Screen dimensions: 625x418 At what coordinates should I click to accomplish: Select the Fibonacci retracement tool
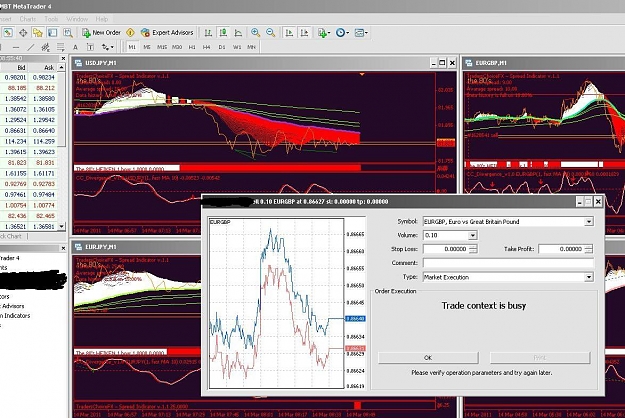[x=61, y=47]
